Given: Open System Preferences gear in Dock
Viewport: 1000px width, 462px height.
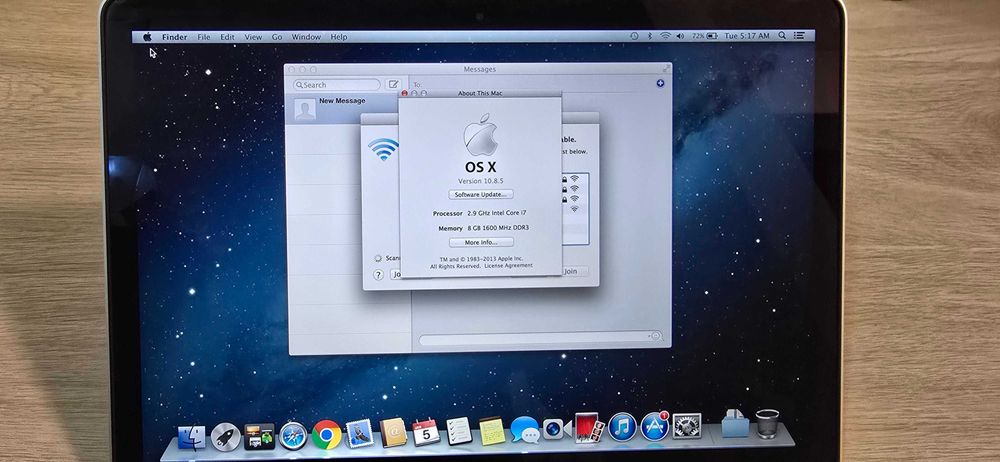Looking at the screenshot, I should coord(687,426).
